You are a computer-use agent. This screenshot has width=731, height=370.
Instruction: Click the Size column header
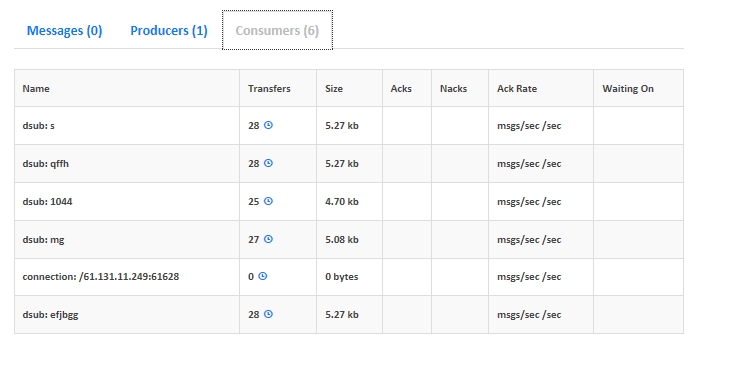click(334, 89)
